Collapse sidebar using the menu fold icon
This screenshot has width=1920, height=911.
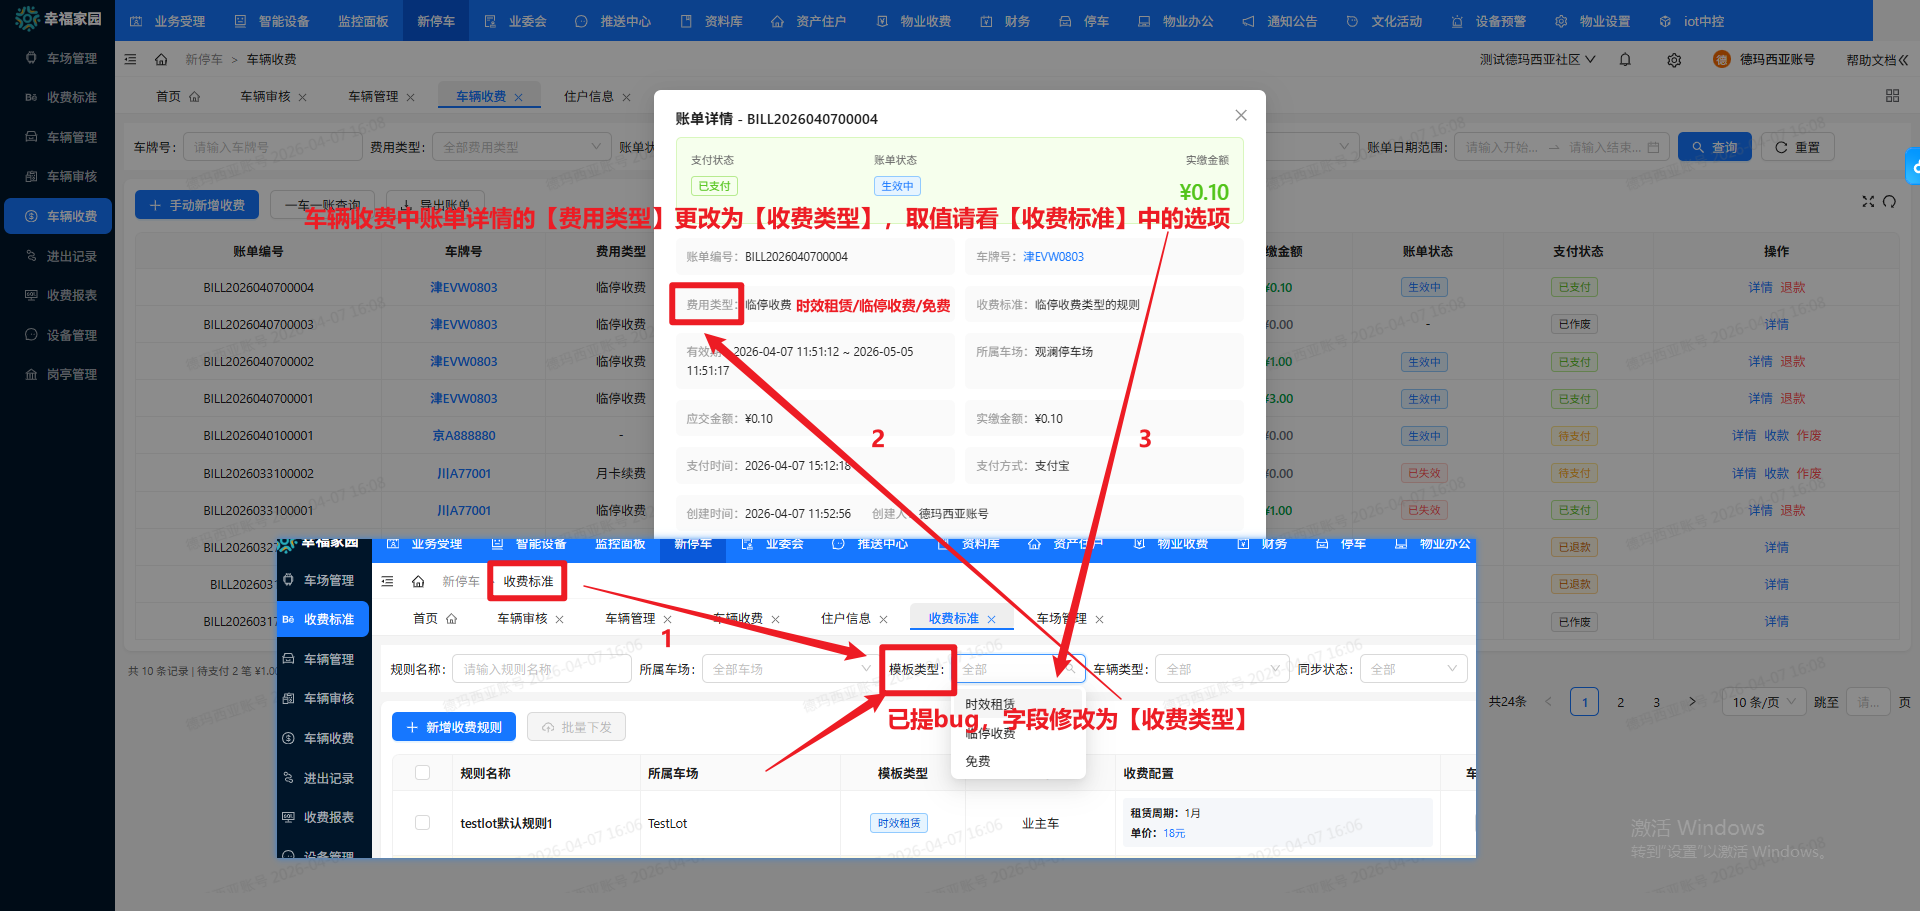click(131, 60)
